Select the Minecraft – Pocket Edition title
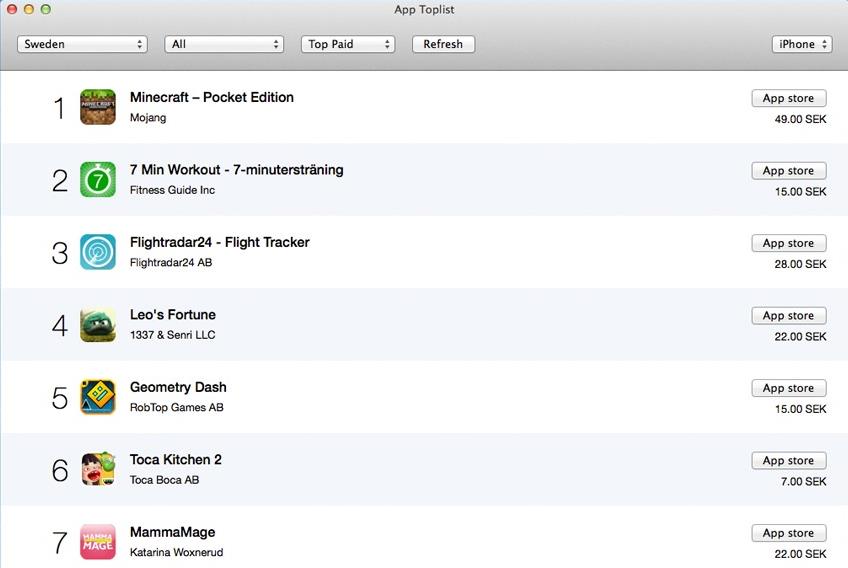The image size is (848, 568). (212, 97)
